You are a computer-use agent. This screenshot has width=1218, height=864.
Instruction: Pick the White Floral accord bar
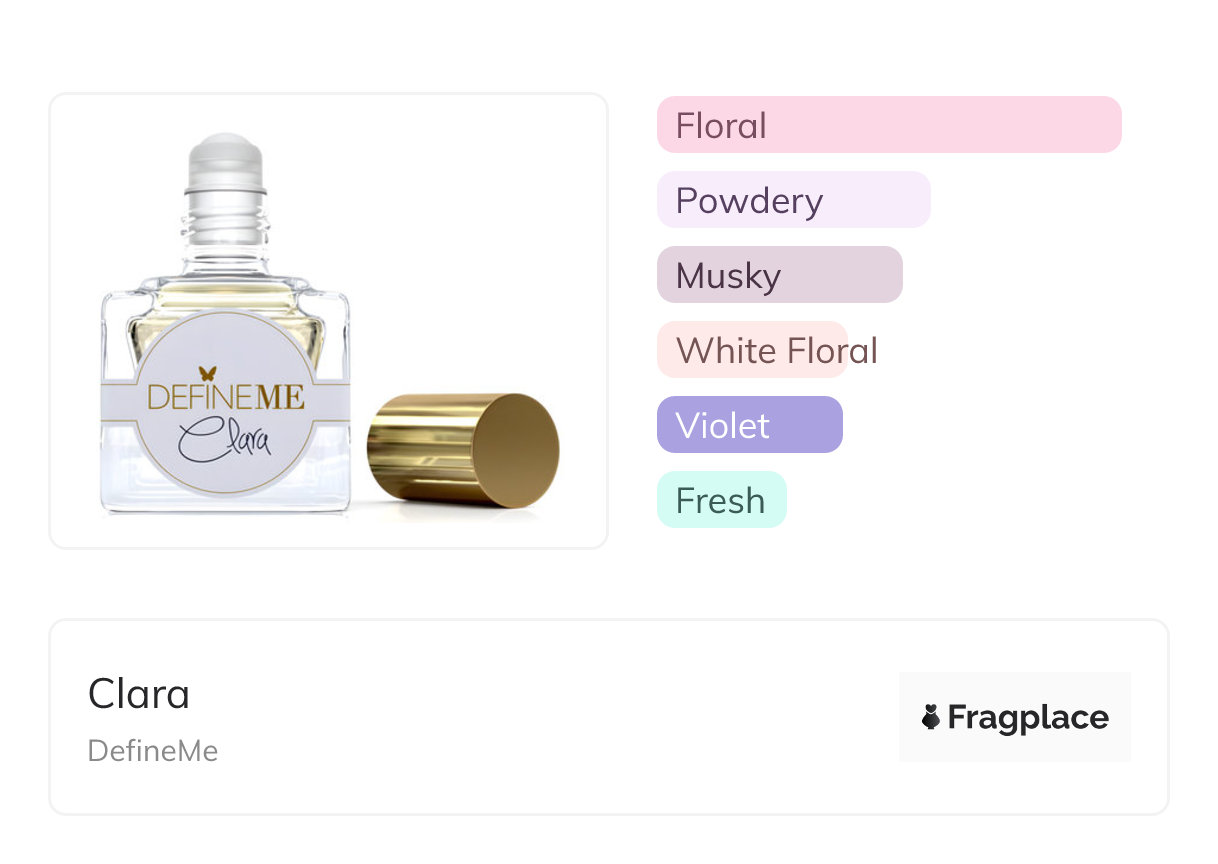752,350
